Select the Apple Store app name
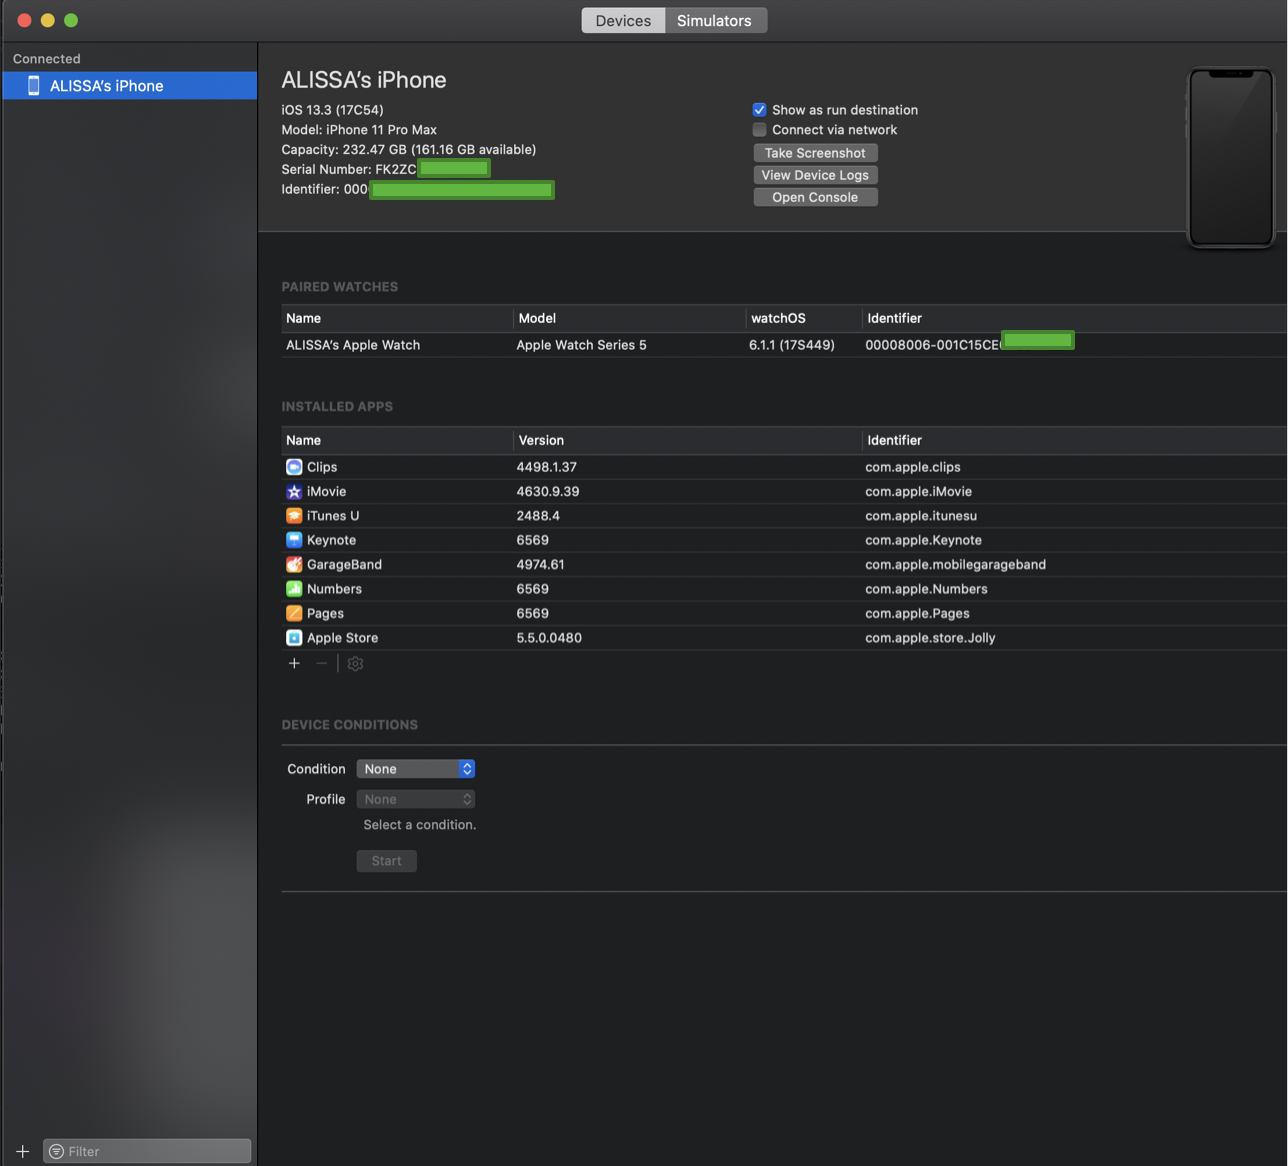1288x1166 pixels. coord(342,638)
